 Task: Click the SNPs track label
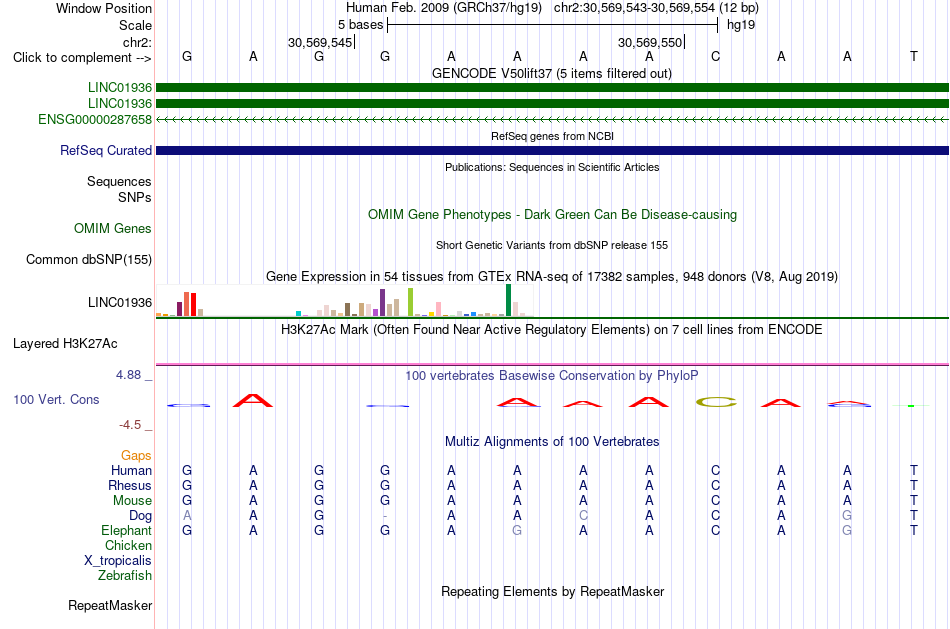coord(135,198)
